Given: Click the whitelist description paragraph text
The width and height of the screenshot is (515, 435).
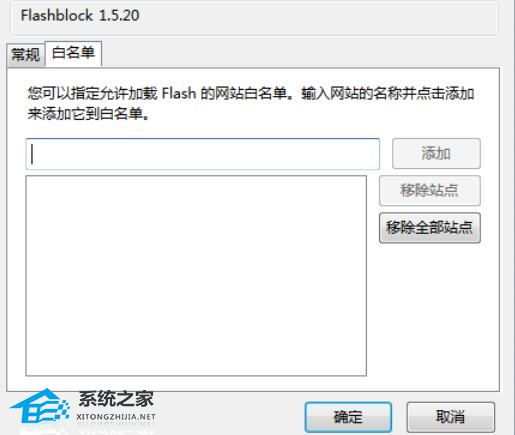Looking at the screenshot, I should coord(251,104).
